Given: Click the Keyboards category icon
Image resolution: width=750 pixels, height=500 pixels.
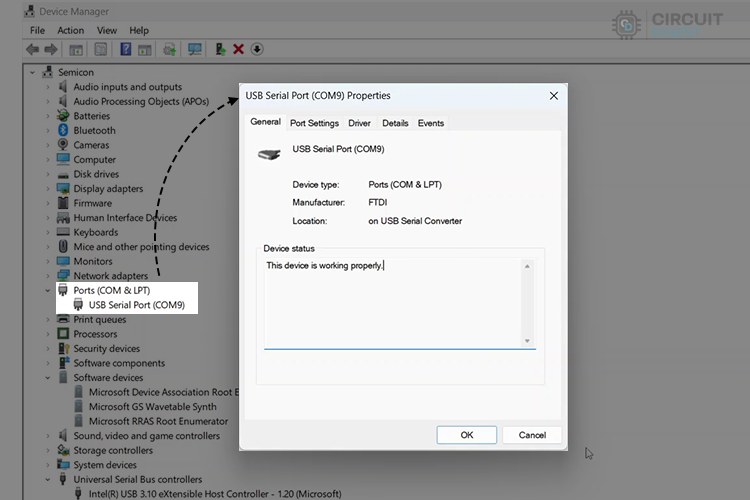Looking at the screenshot, I should click(63, 232).
